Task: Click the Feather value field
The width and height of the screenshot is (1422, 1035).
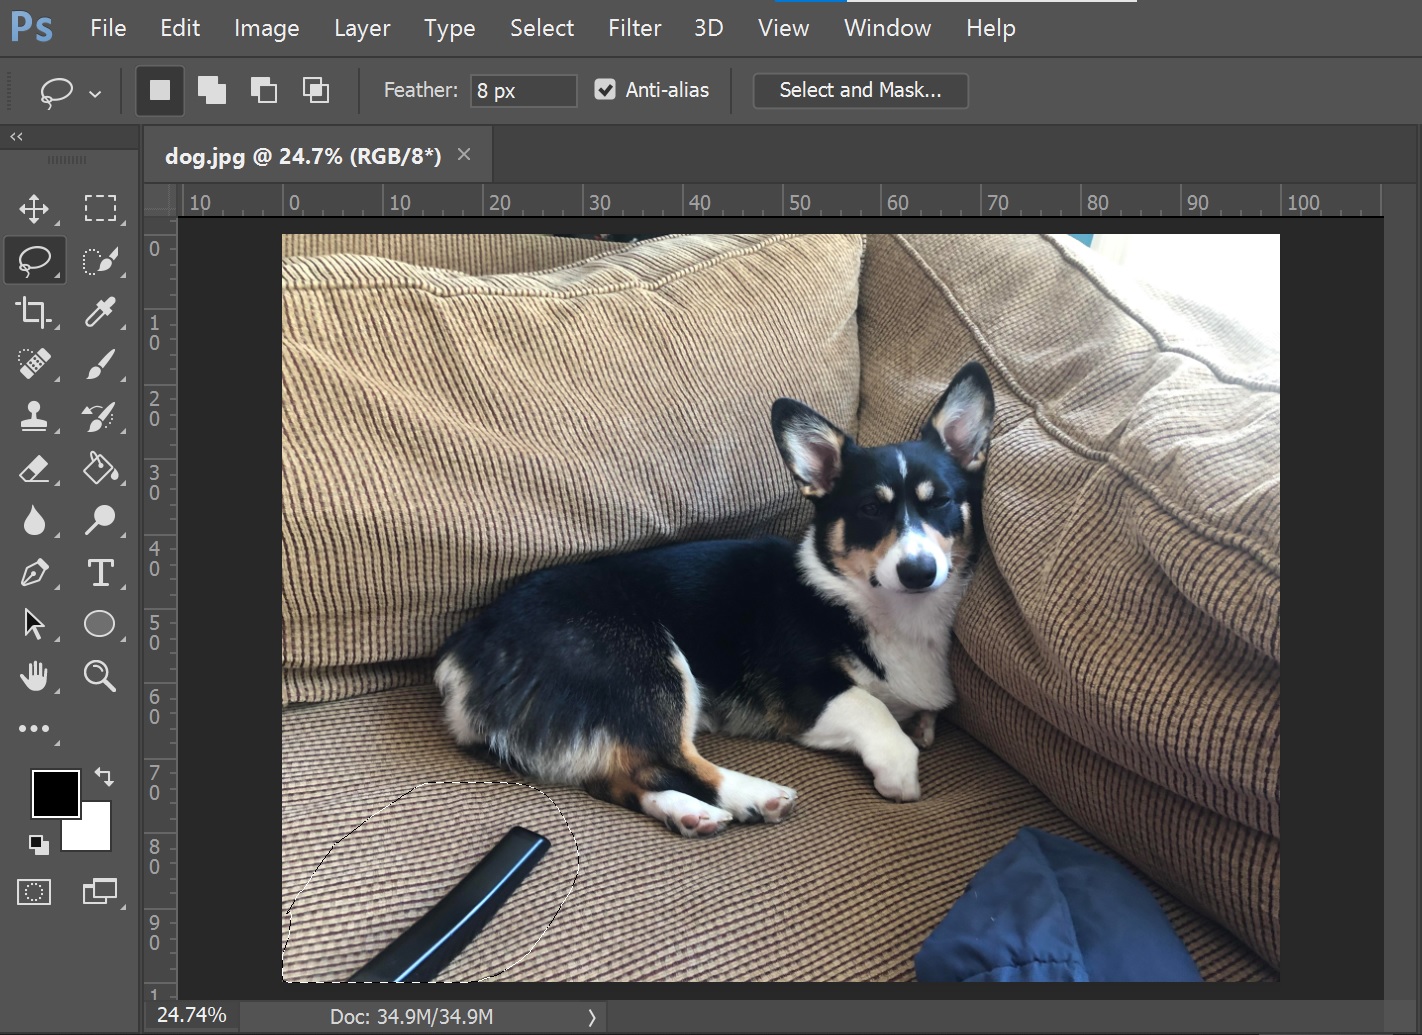Action: 524,91
